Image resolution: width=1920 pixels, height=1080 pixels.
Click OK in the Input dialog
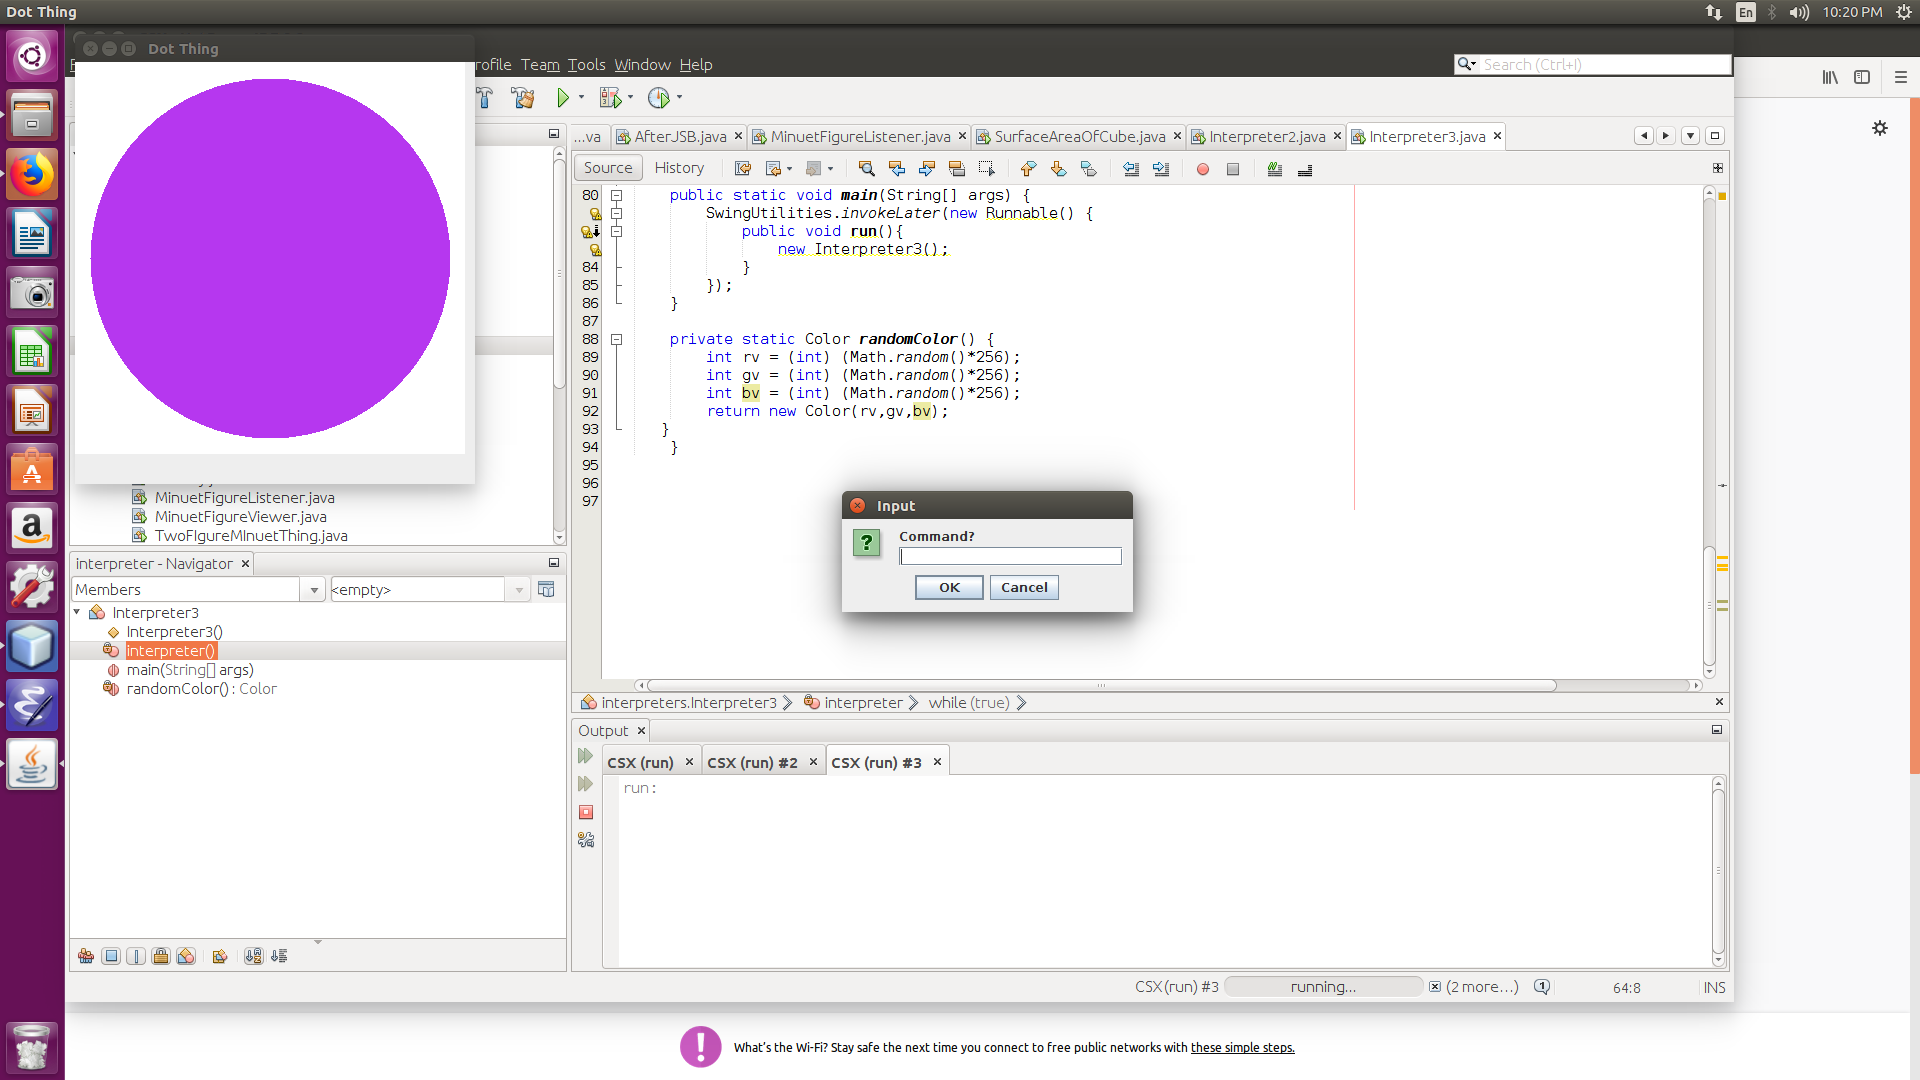click(x=949, y=588)
